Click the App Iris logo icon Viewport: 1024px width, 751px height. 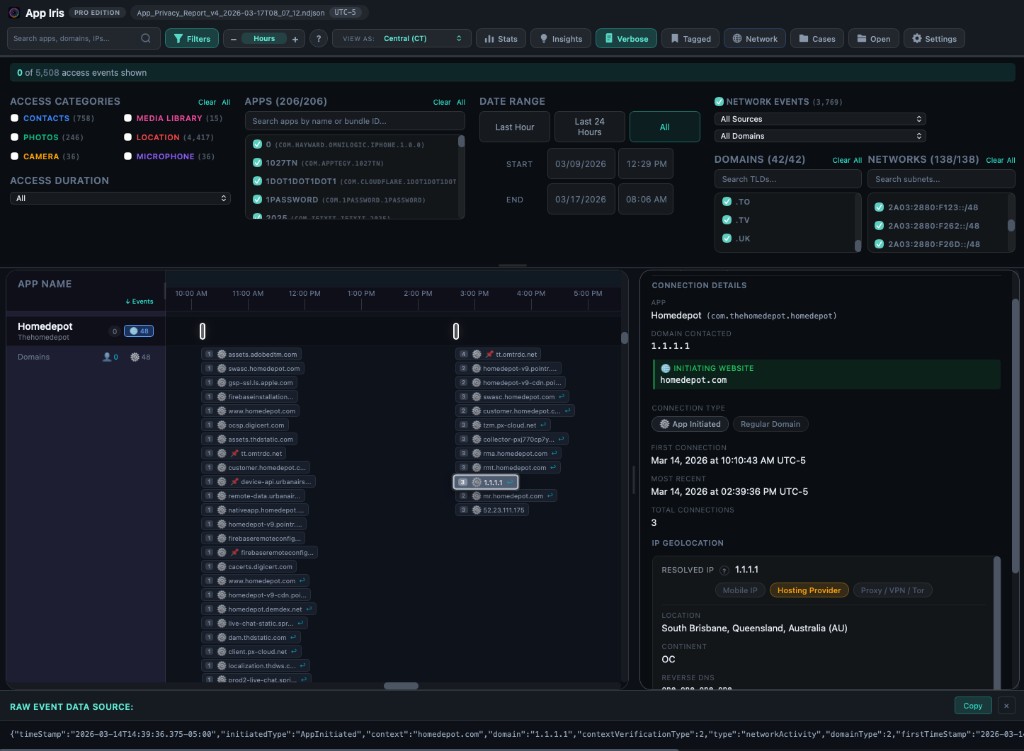pyautogui.click(x=13, y=12)
